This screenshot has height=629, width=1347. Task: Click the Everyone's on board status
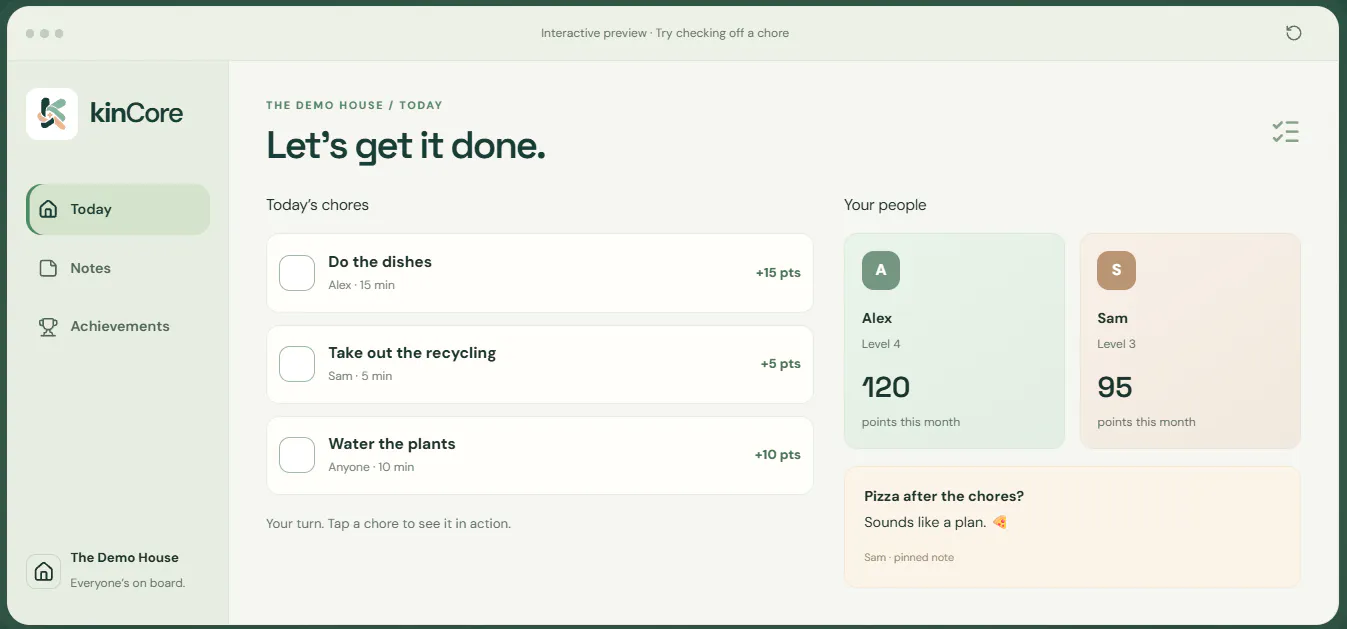click(x=128, y=583)
